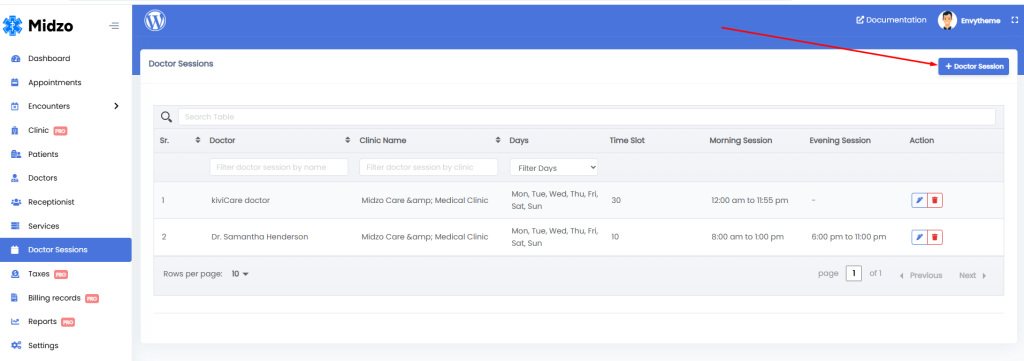The image size is (1024, 361).
Task: Focus filter doctor session by name field
Action: point(279,167)
